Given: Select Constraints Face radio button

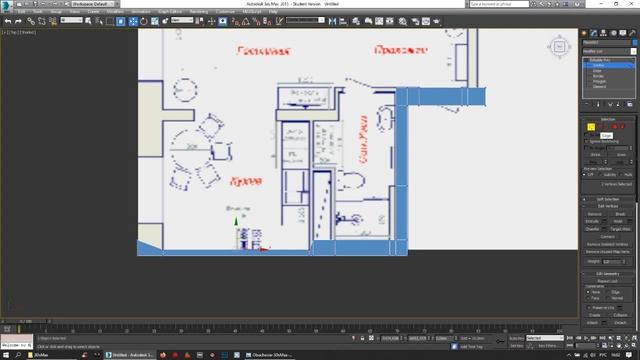Looking at the screenshot, I should click(x=588, y=298).
